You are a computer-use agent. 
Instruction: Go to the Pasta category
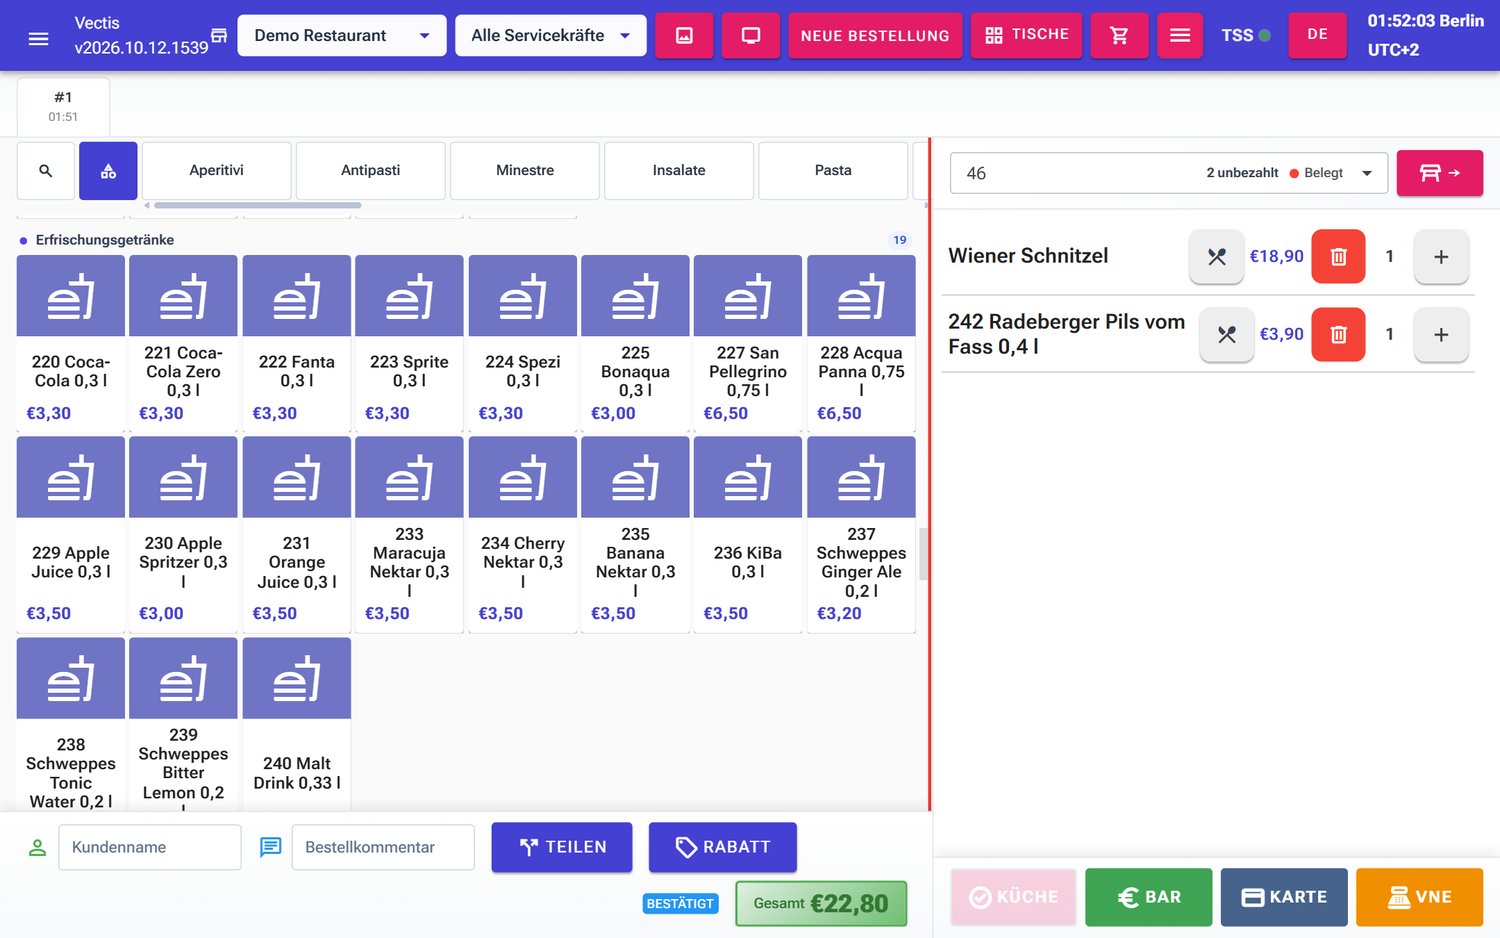click(833, 171)
